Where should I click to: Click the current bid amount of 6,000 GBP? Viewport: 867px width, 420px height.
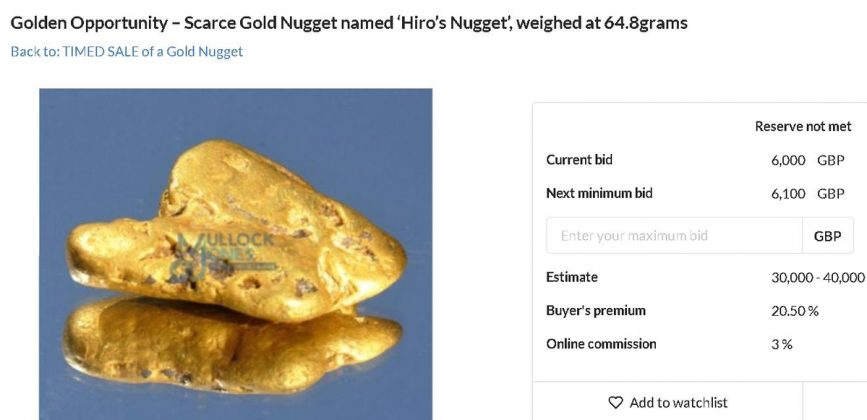click(x=807, y=160)
